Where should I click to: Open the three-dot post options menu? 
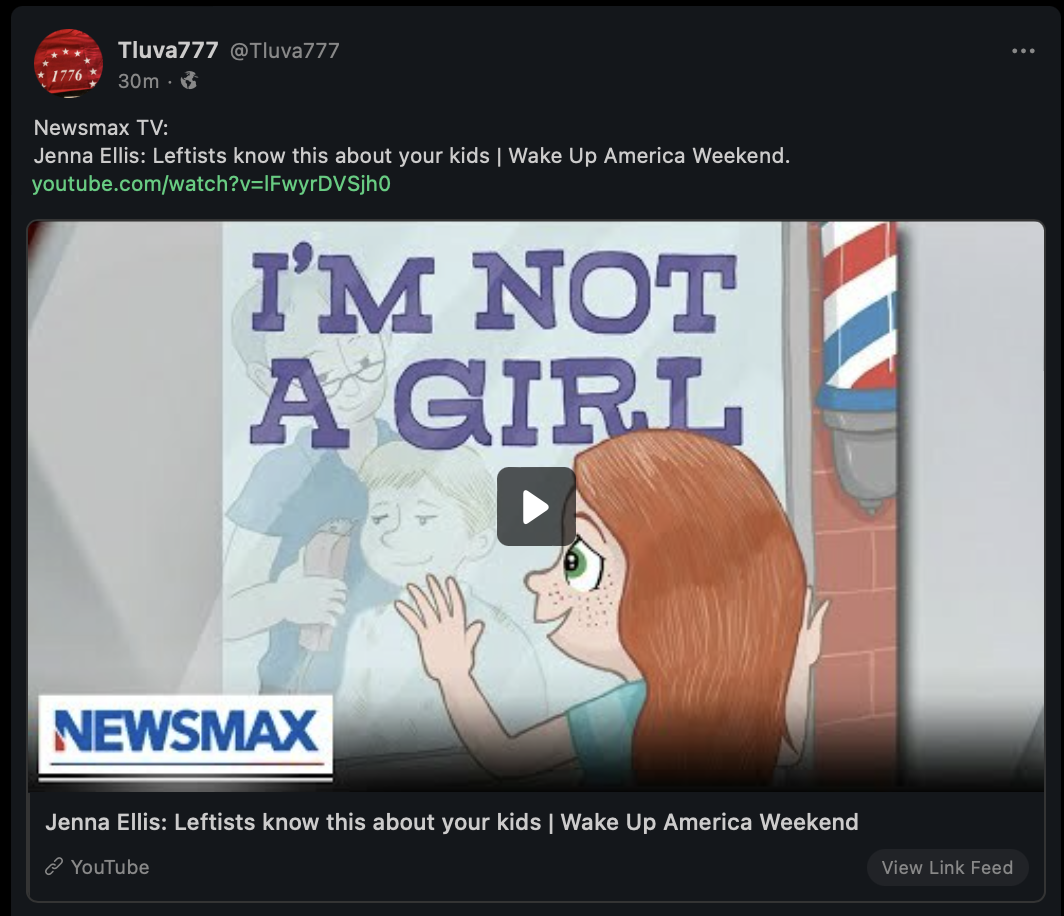tap(1023, 51)
